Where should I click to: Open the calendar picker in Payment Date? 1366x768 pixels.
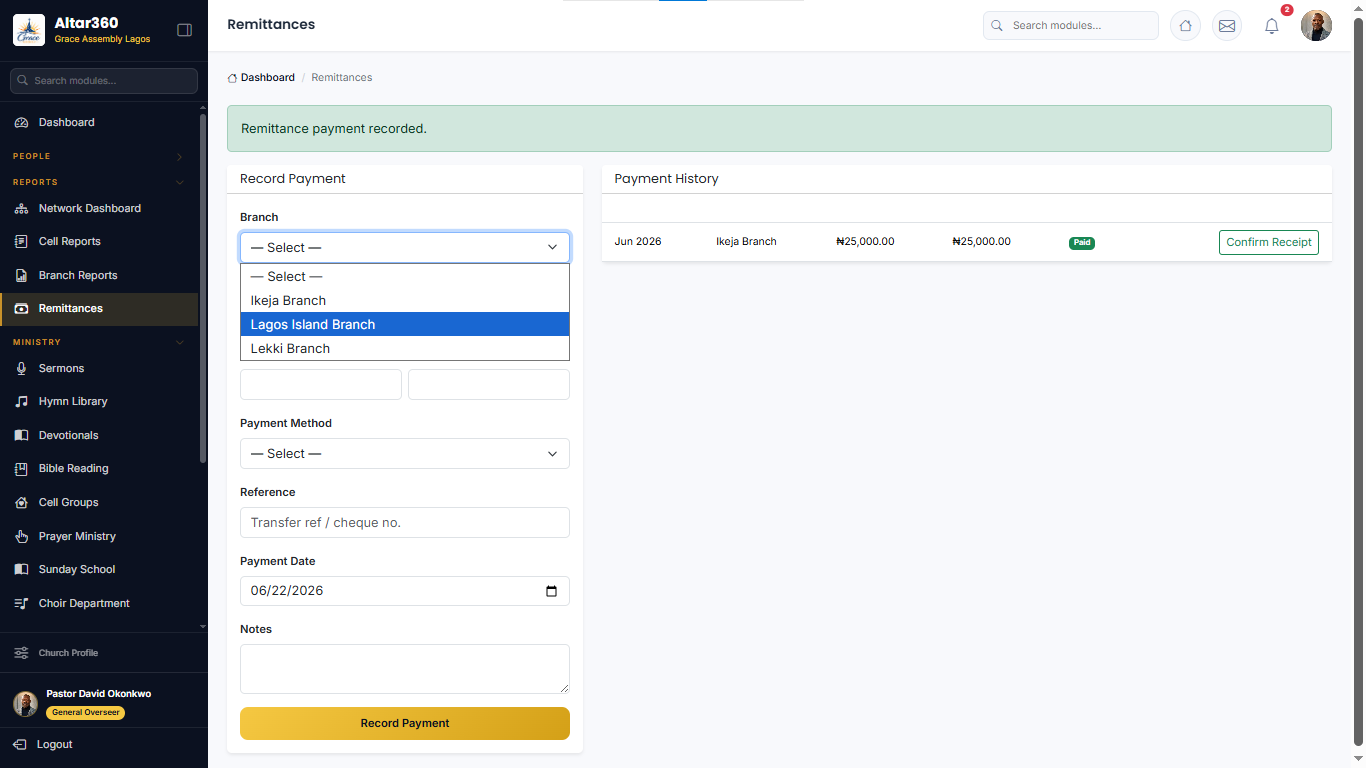coord(551,591)
